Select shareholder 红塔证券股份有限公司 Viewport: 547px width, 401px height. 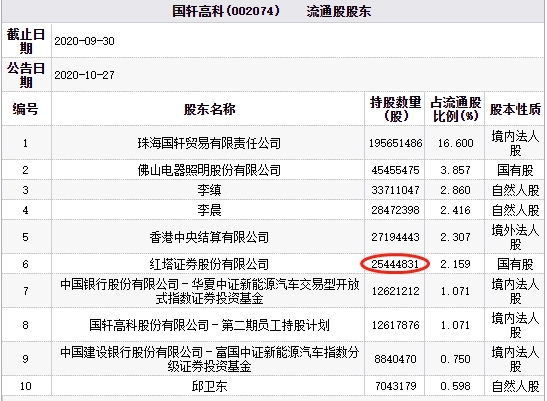click(x=209, y=264)
